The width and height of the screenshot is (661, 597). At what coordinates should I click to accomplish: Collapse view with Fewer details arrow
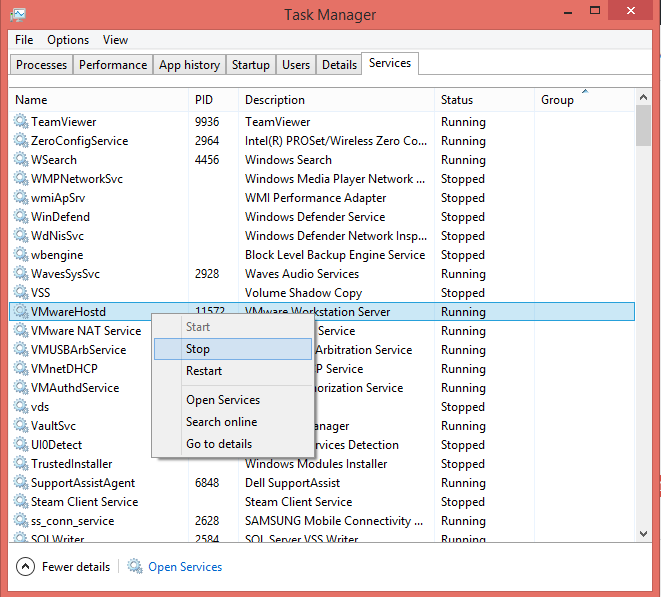[25, 567]
